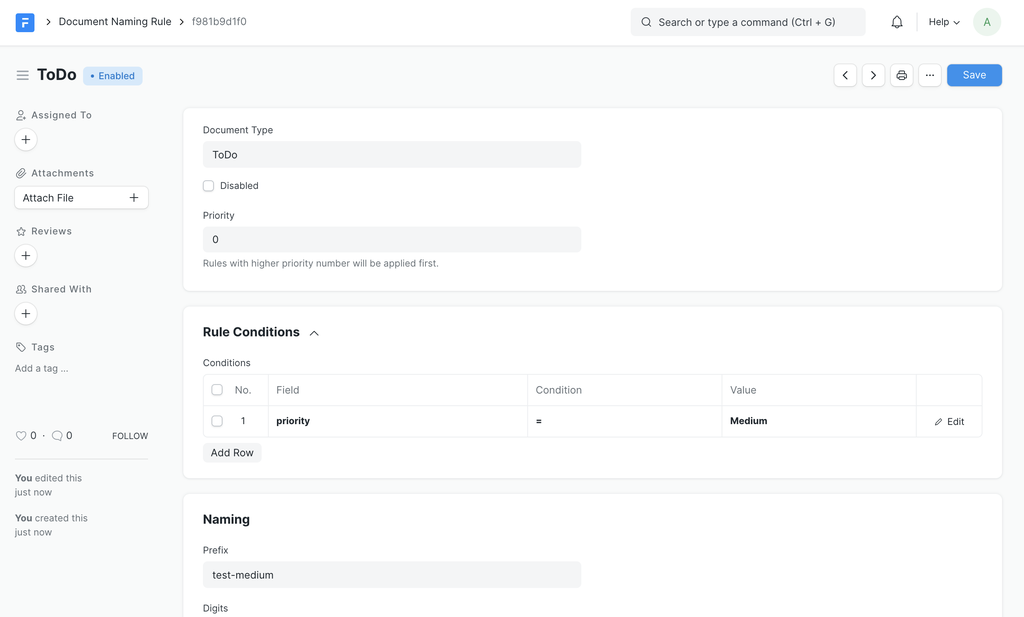Click the Prefix field test-medium
This screenshot has height=617, width=1024.
click(x=392, y=575)
